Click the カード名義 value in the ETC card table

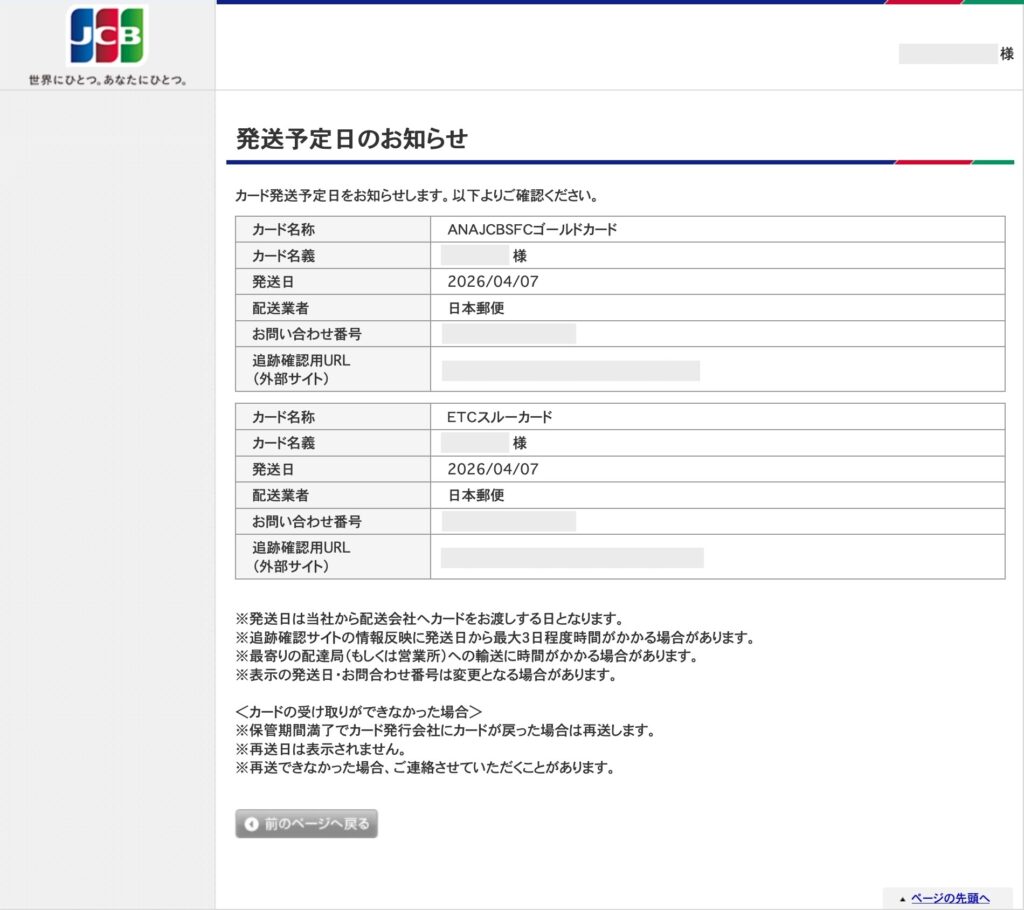click(x=484, y=443)
